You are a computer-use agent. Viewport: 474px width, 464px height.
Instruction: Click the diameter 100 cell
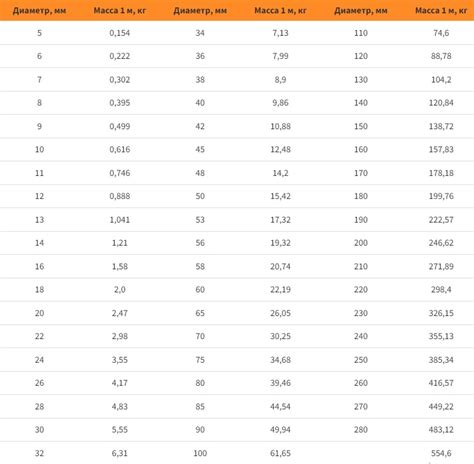tap(200, 453)
